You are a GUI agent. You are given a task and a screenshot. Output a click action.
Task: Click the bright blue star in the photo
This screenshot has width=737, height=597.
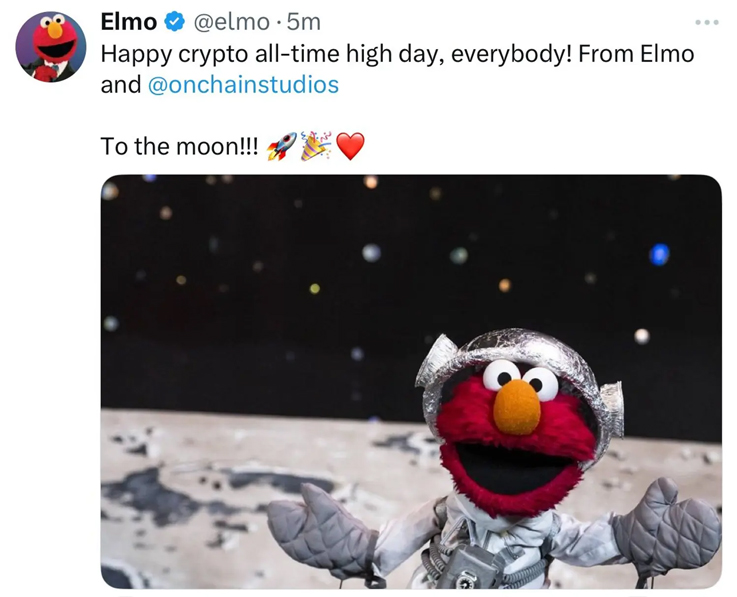(x=659, y=254)
